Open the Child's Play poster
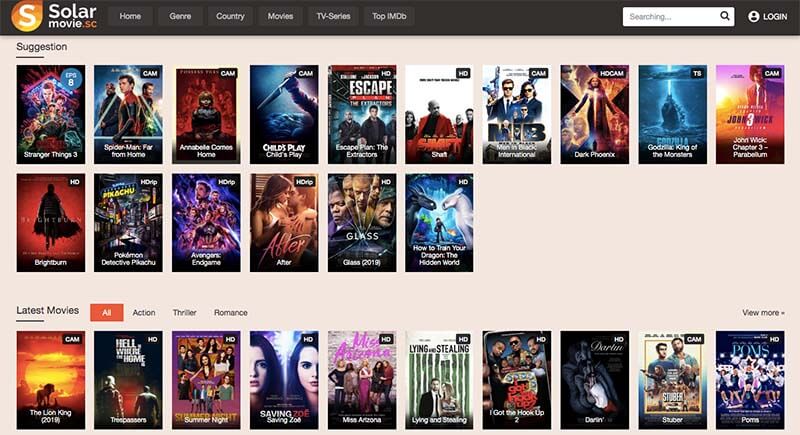The width and height of the screenshot is (800, 435). [x=284, y=114]
